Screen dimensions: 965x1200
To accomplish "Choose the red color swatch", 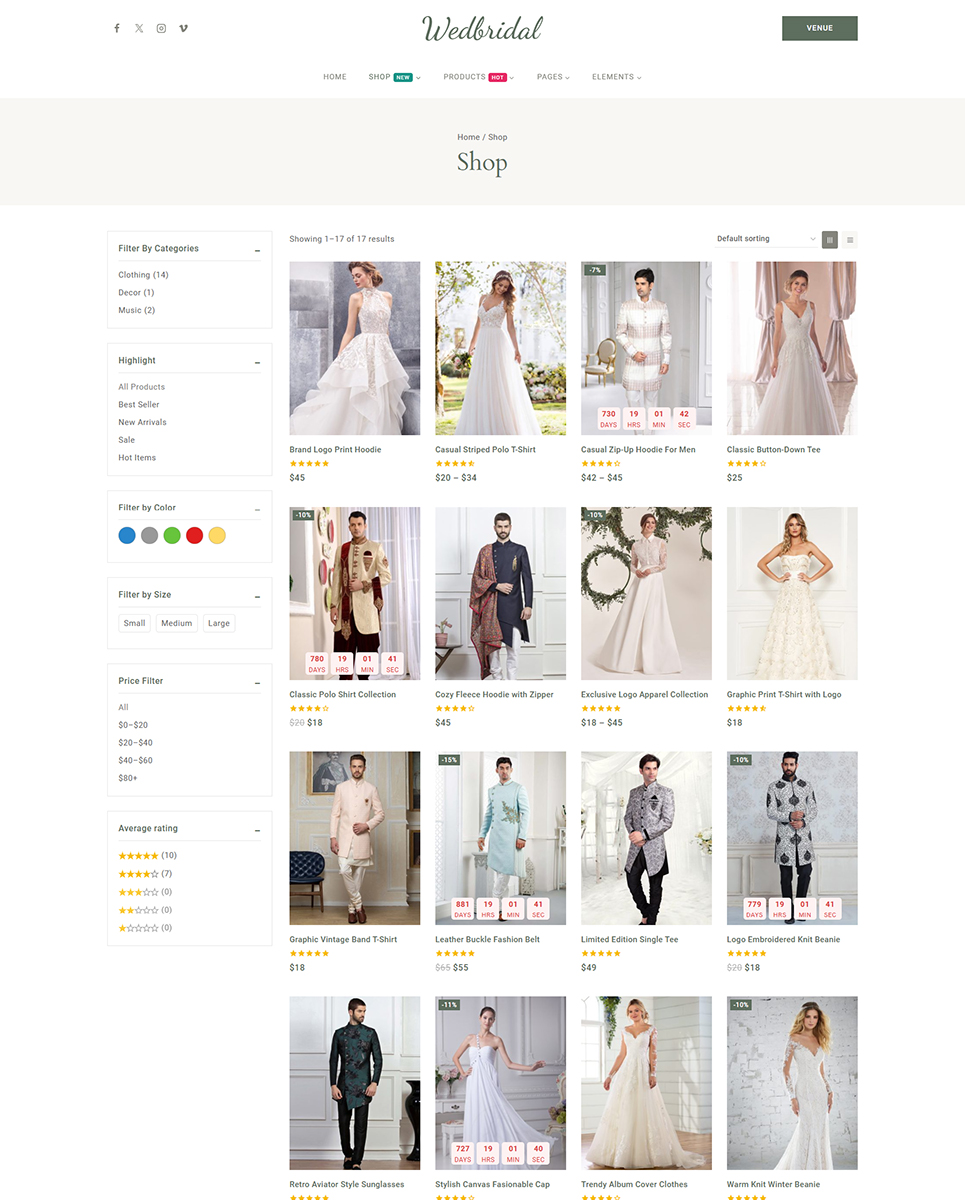I will coord(195,536).
